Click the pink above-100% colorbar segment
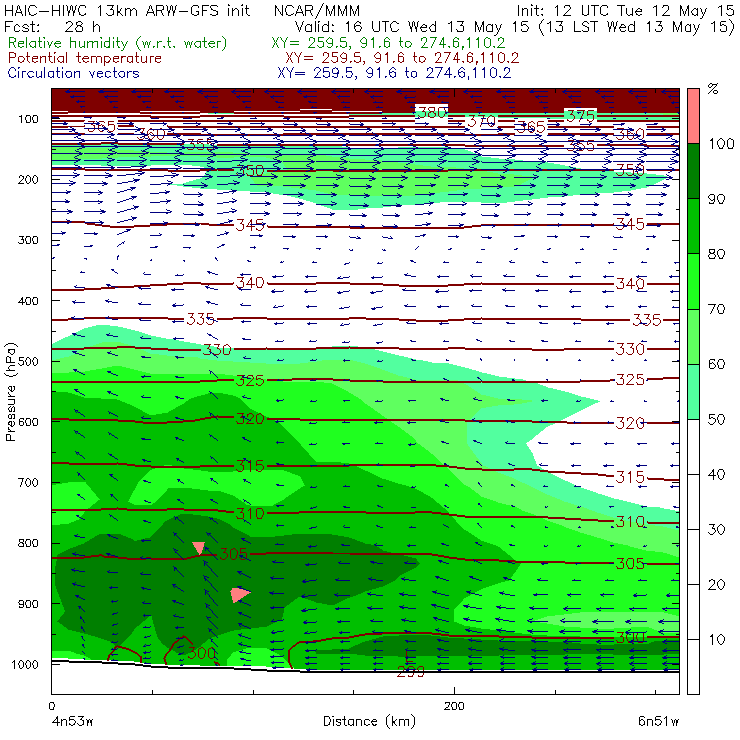740x740 pixels. tap(693, 116)
